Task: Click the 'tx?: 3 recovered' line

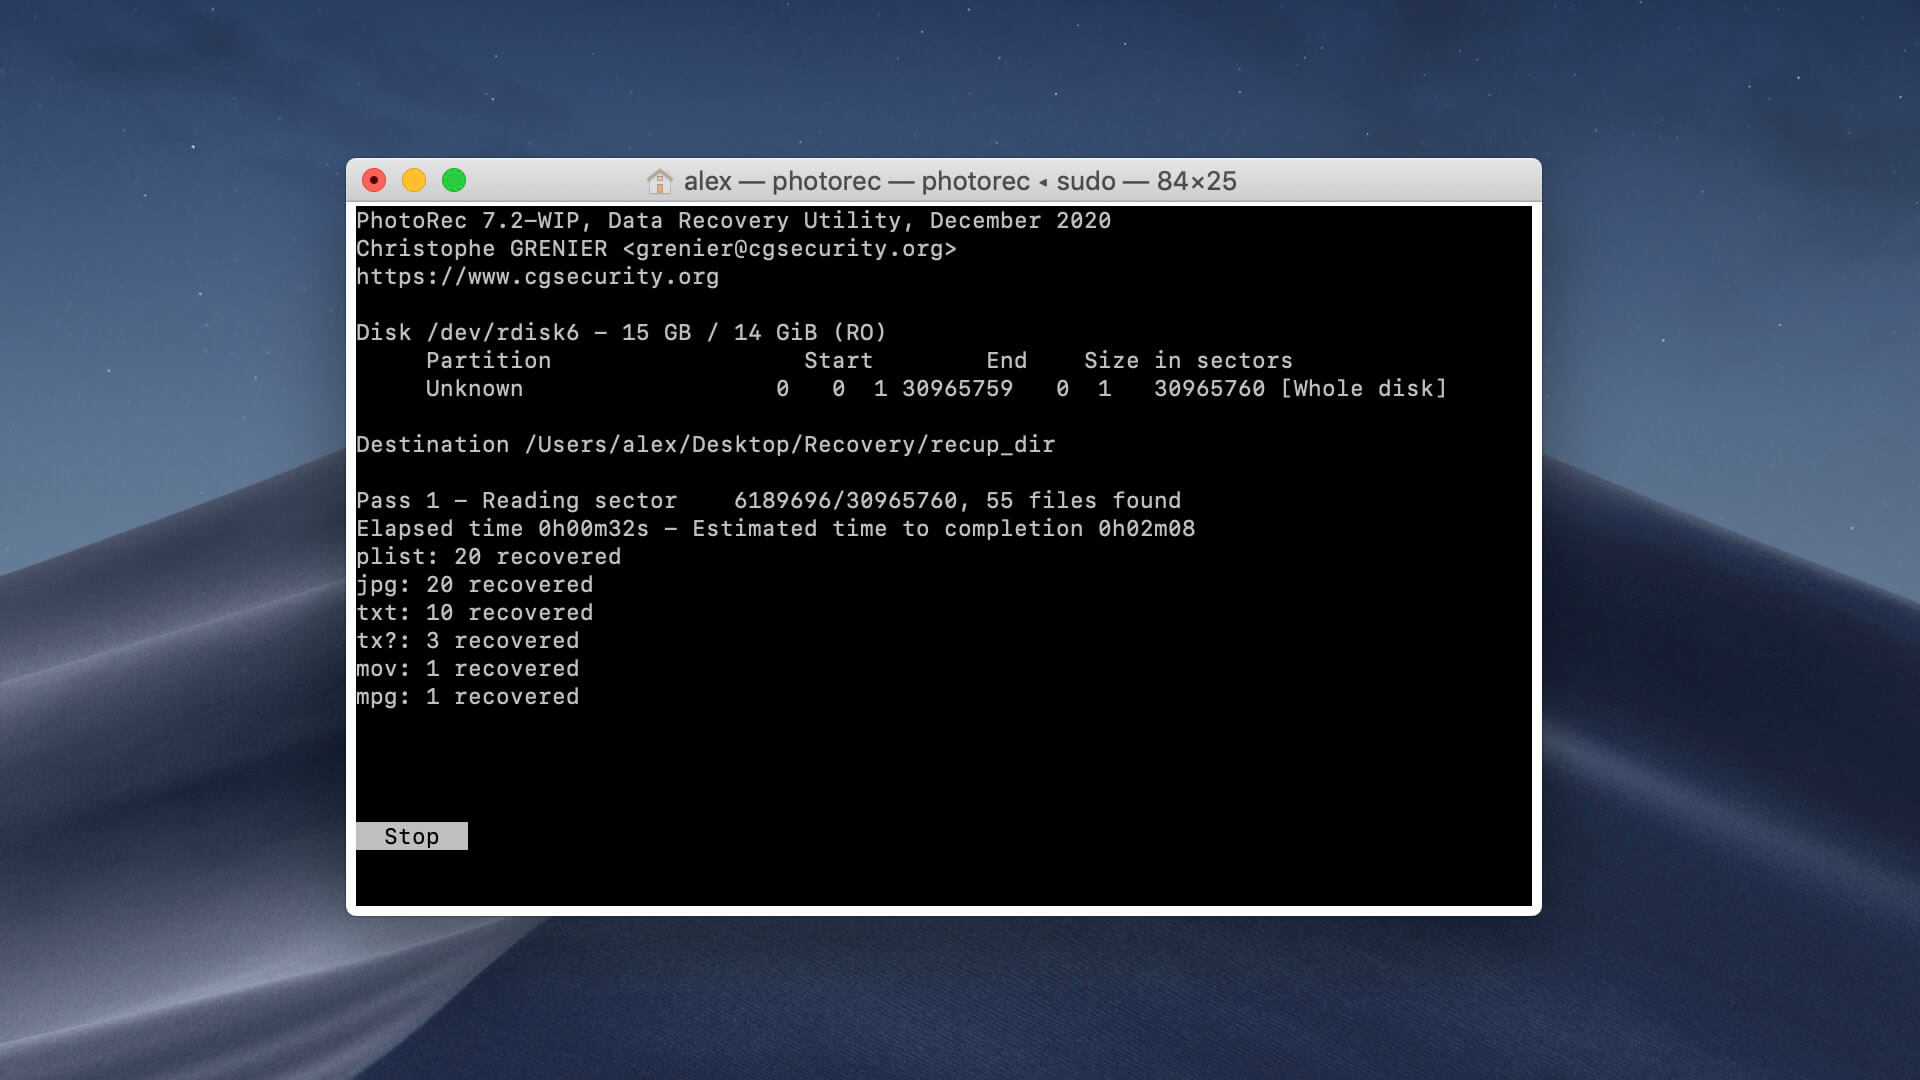Action: tap(467, 641)
